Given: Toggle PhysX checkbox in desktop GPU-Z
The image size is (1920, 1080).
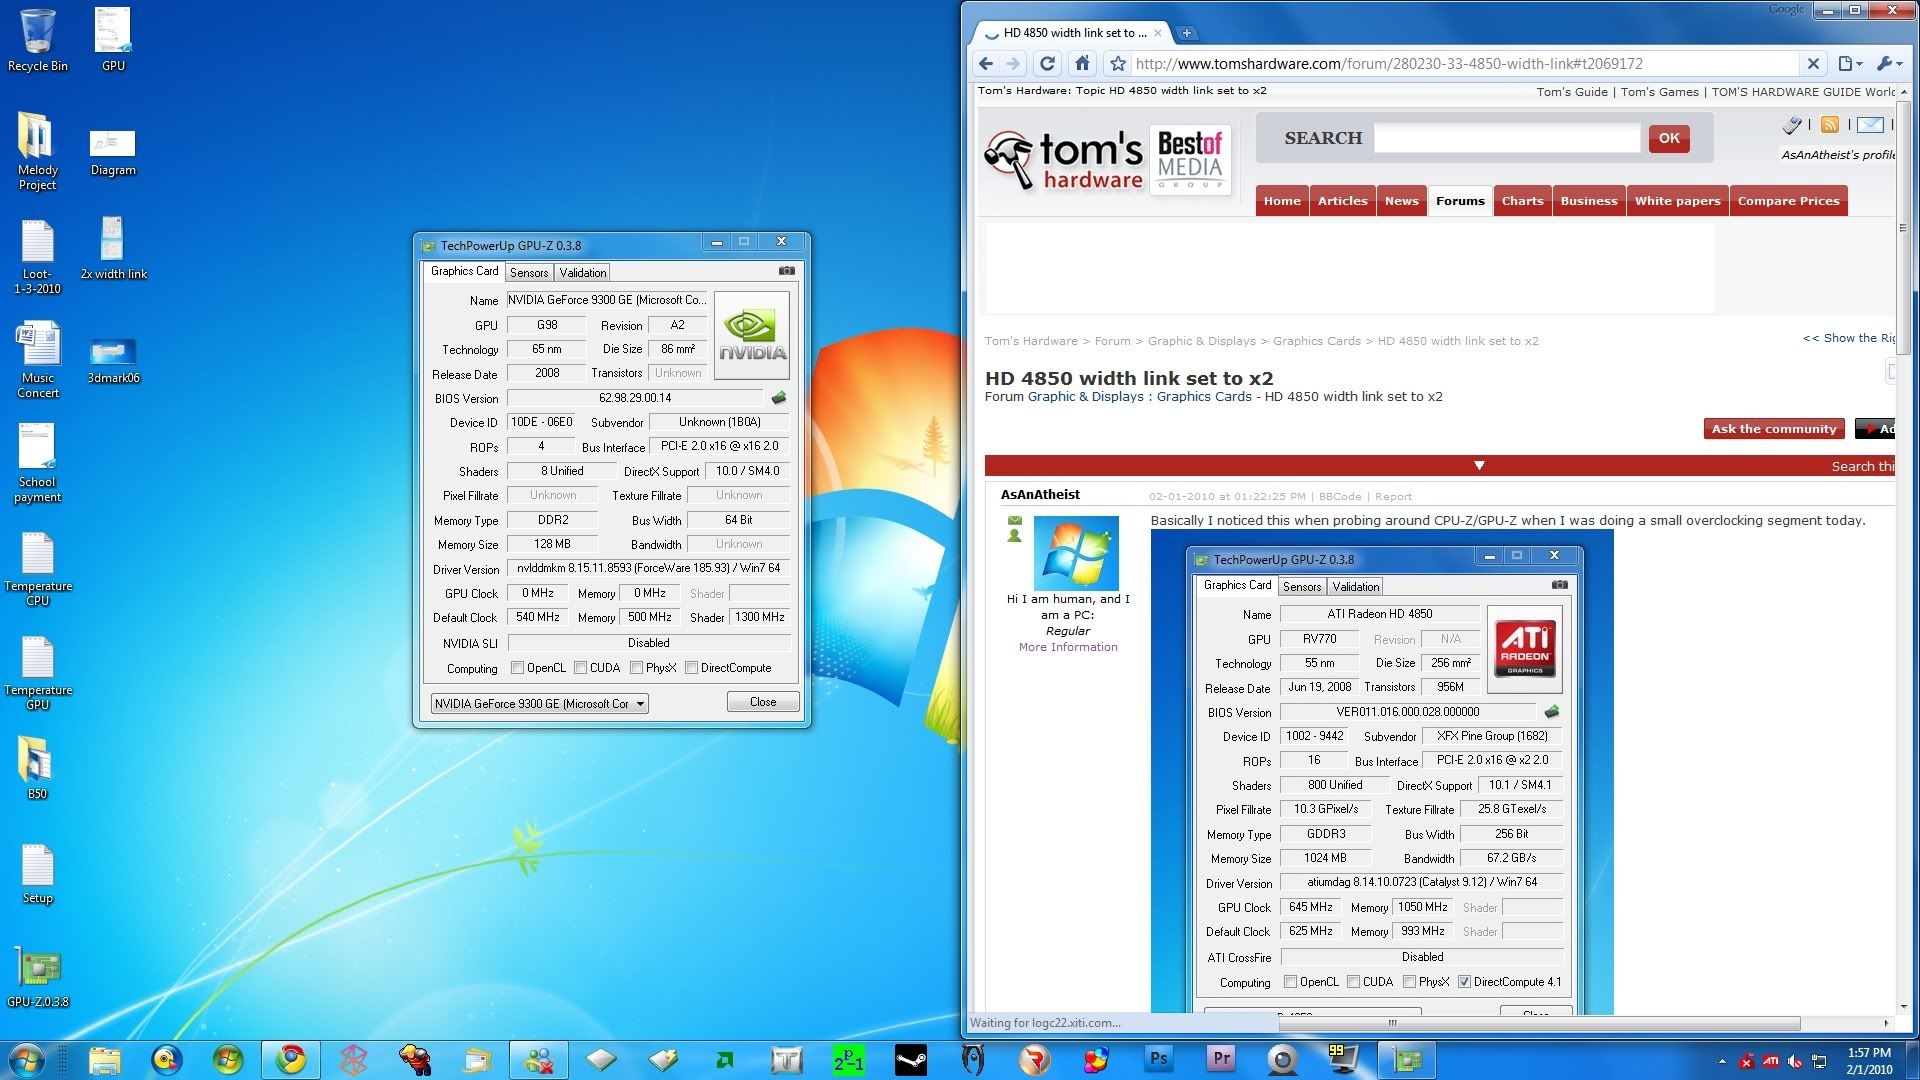Looking at the screenshot, I should (x=636, y=668).
